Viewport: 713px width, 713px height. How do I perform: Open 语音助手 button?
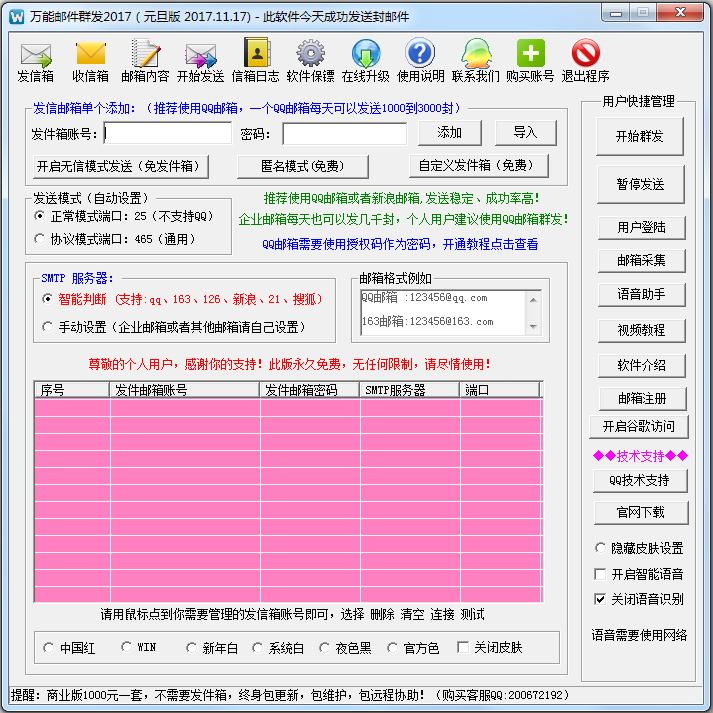tap(641, 295)
